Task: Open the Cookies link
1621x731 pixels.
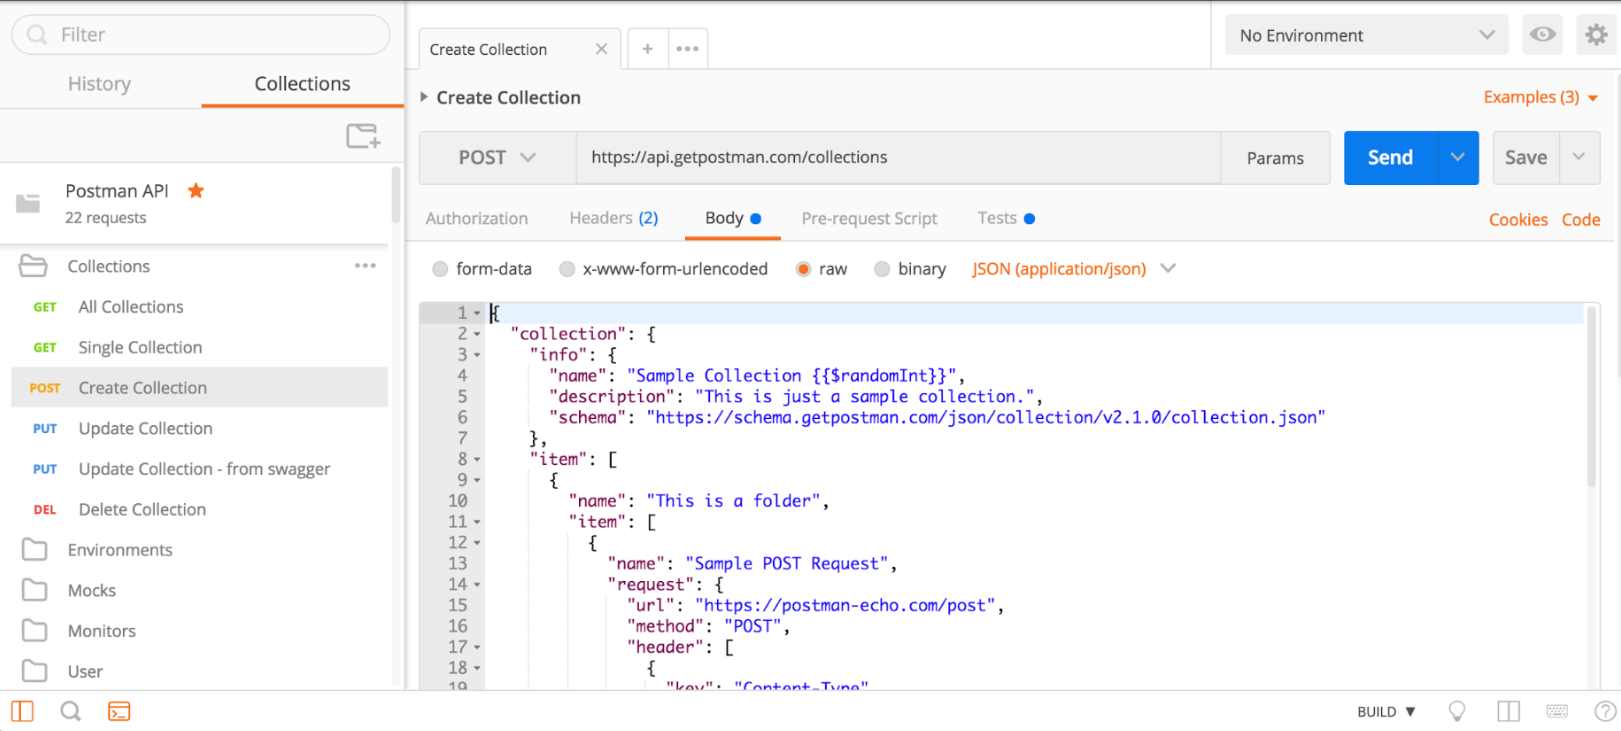Action: pos(1518,220)
